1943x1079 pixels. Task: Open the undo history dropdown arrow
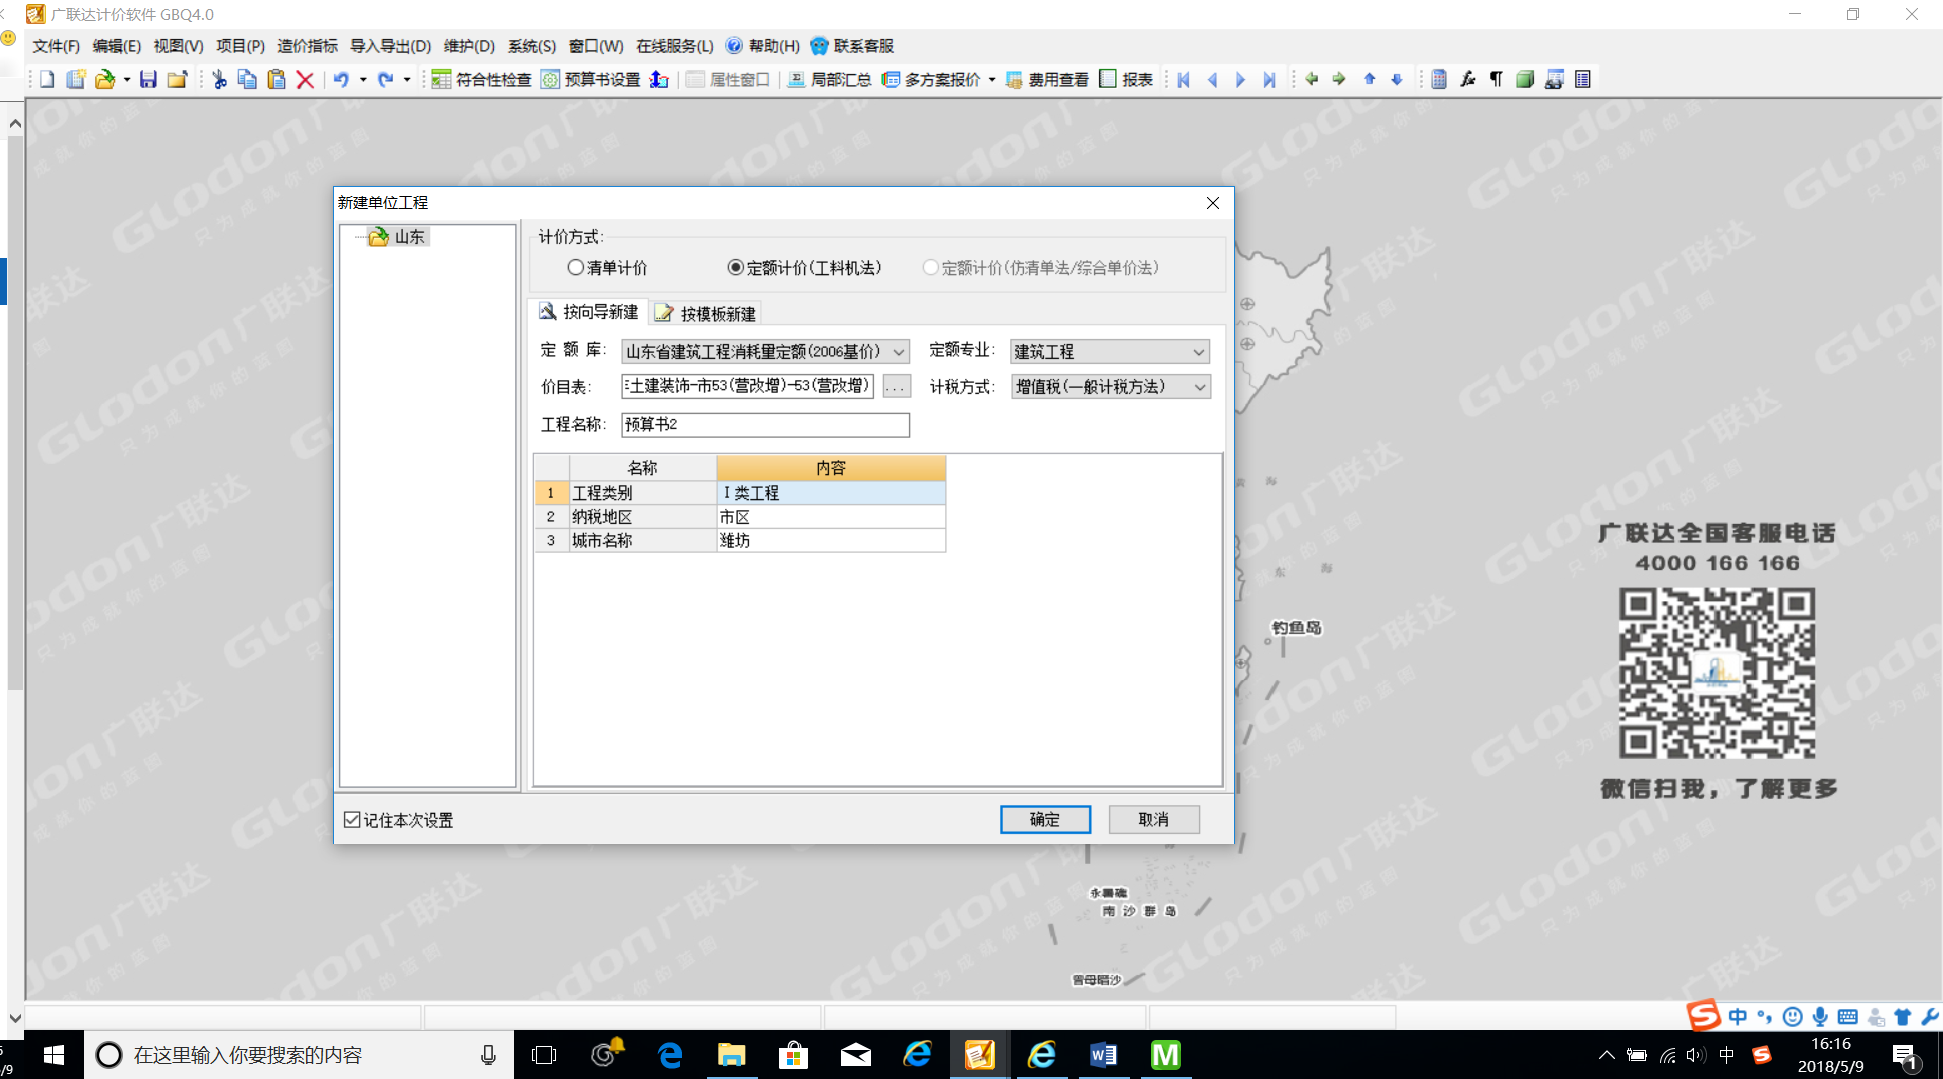(362, 80)
